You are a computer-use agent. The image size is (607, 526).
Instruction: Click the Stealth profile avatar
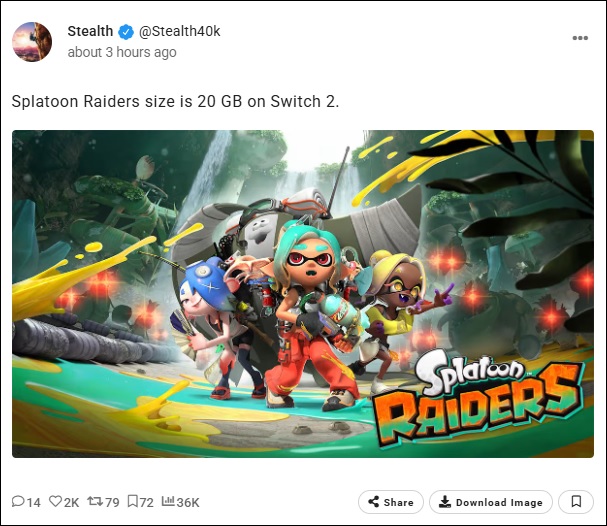[32, 42]
